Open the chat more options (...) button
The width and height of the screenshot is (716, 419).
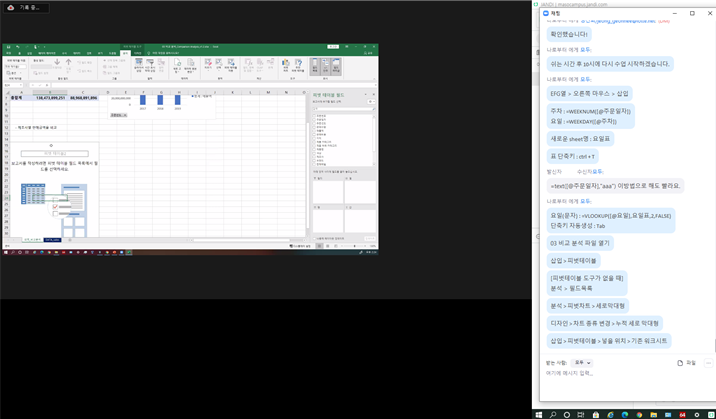708,363
